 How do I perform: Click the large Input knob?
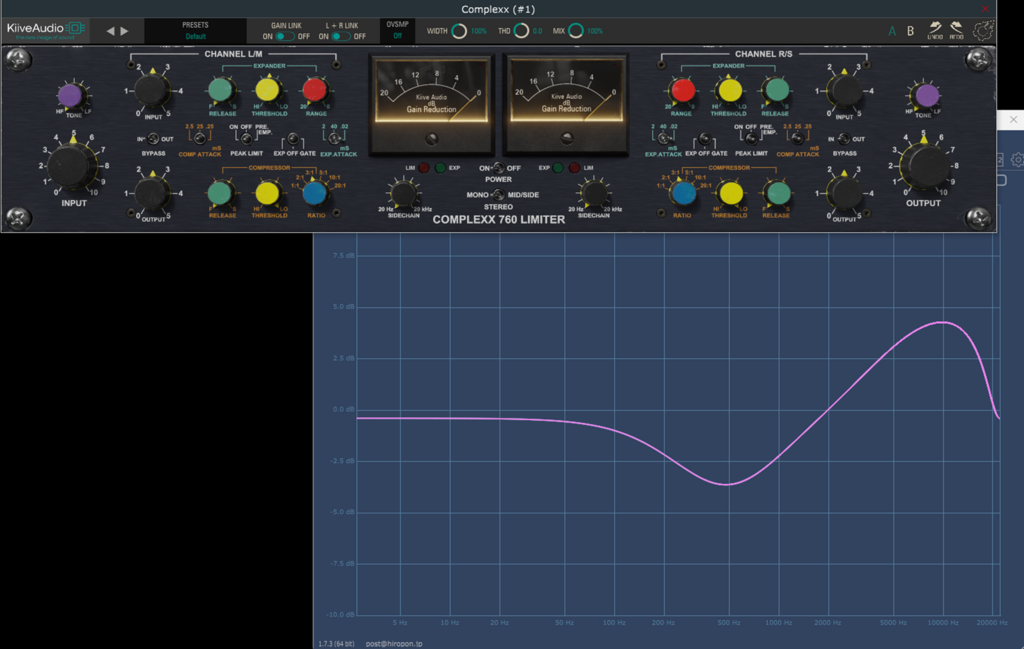click(72, 165)
